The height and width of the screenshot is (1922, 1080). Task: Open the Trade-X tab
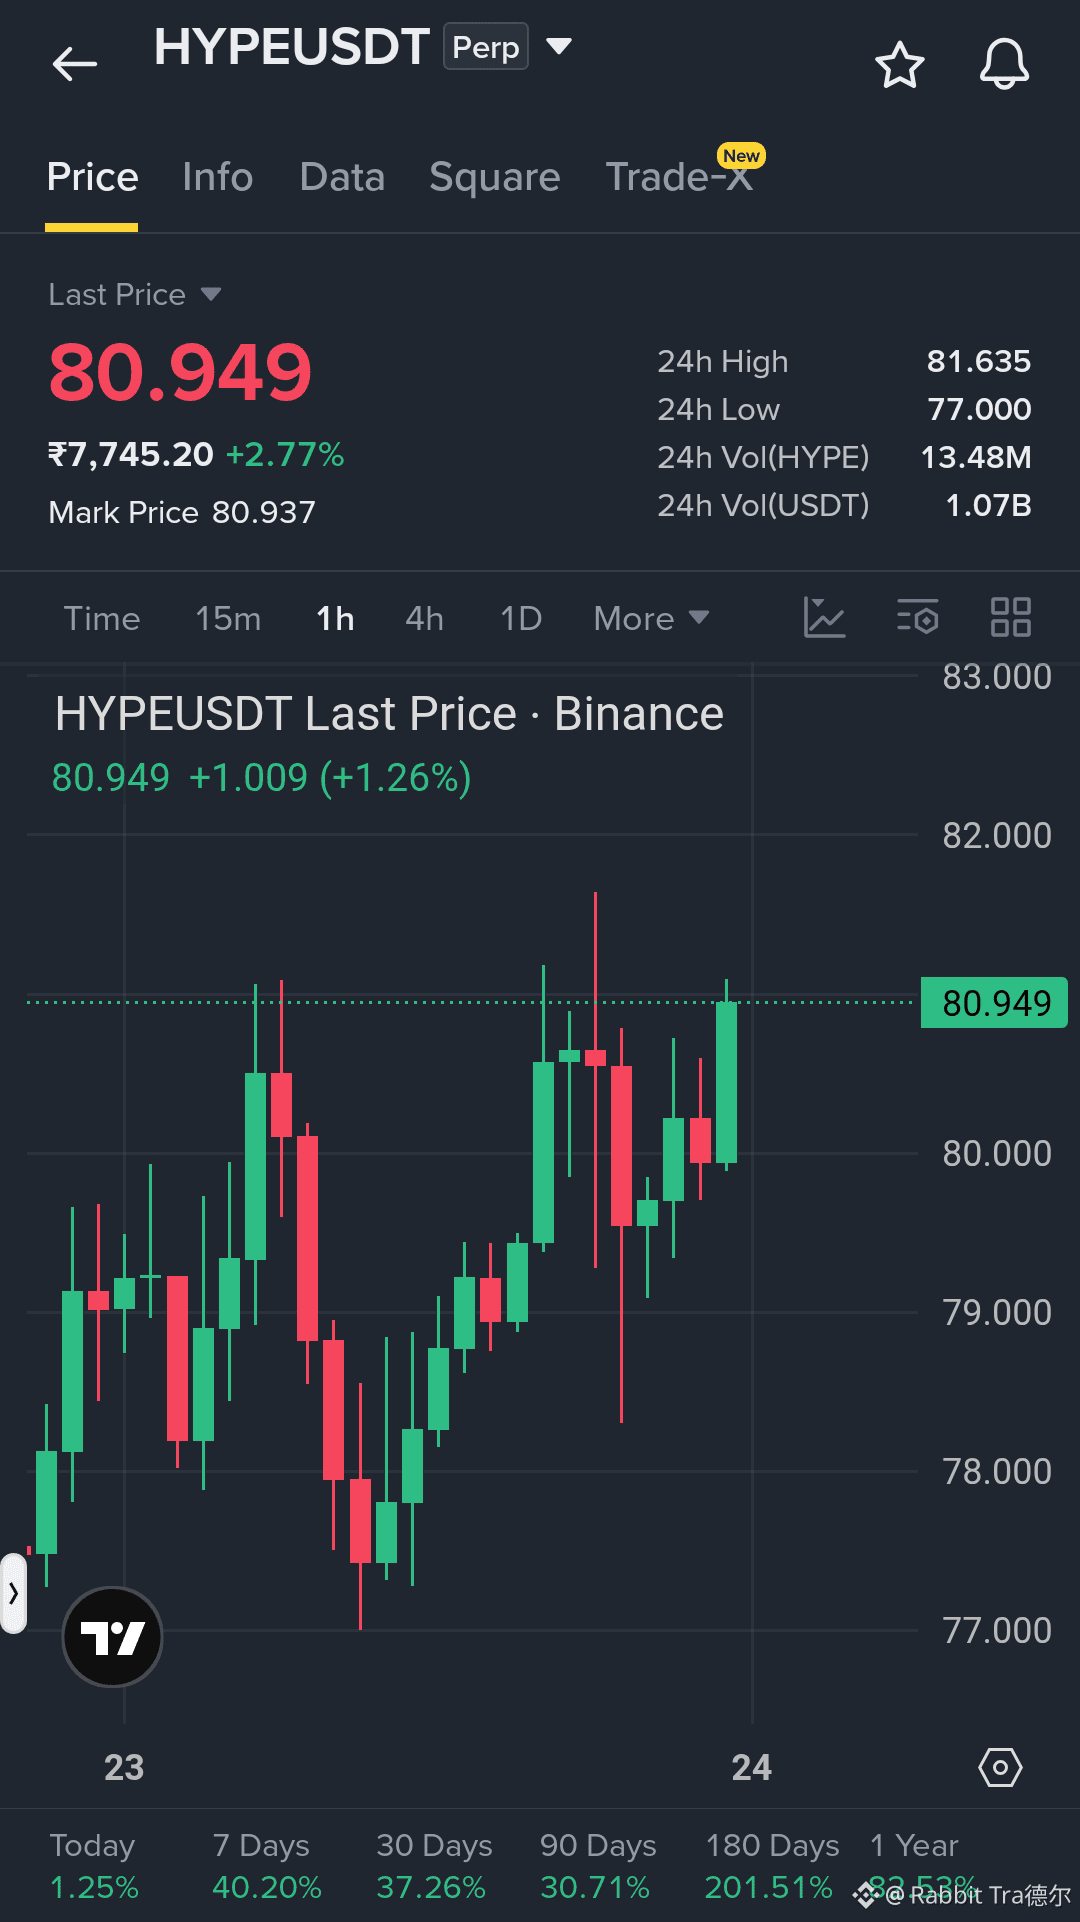(680, 177)
